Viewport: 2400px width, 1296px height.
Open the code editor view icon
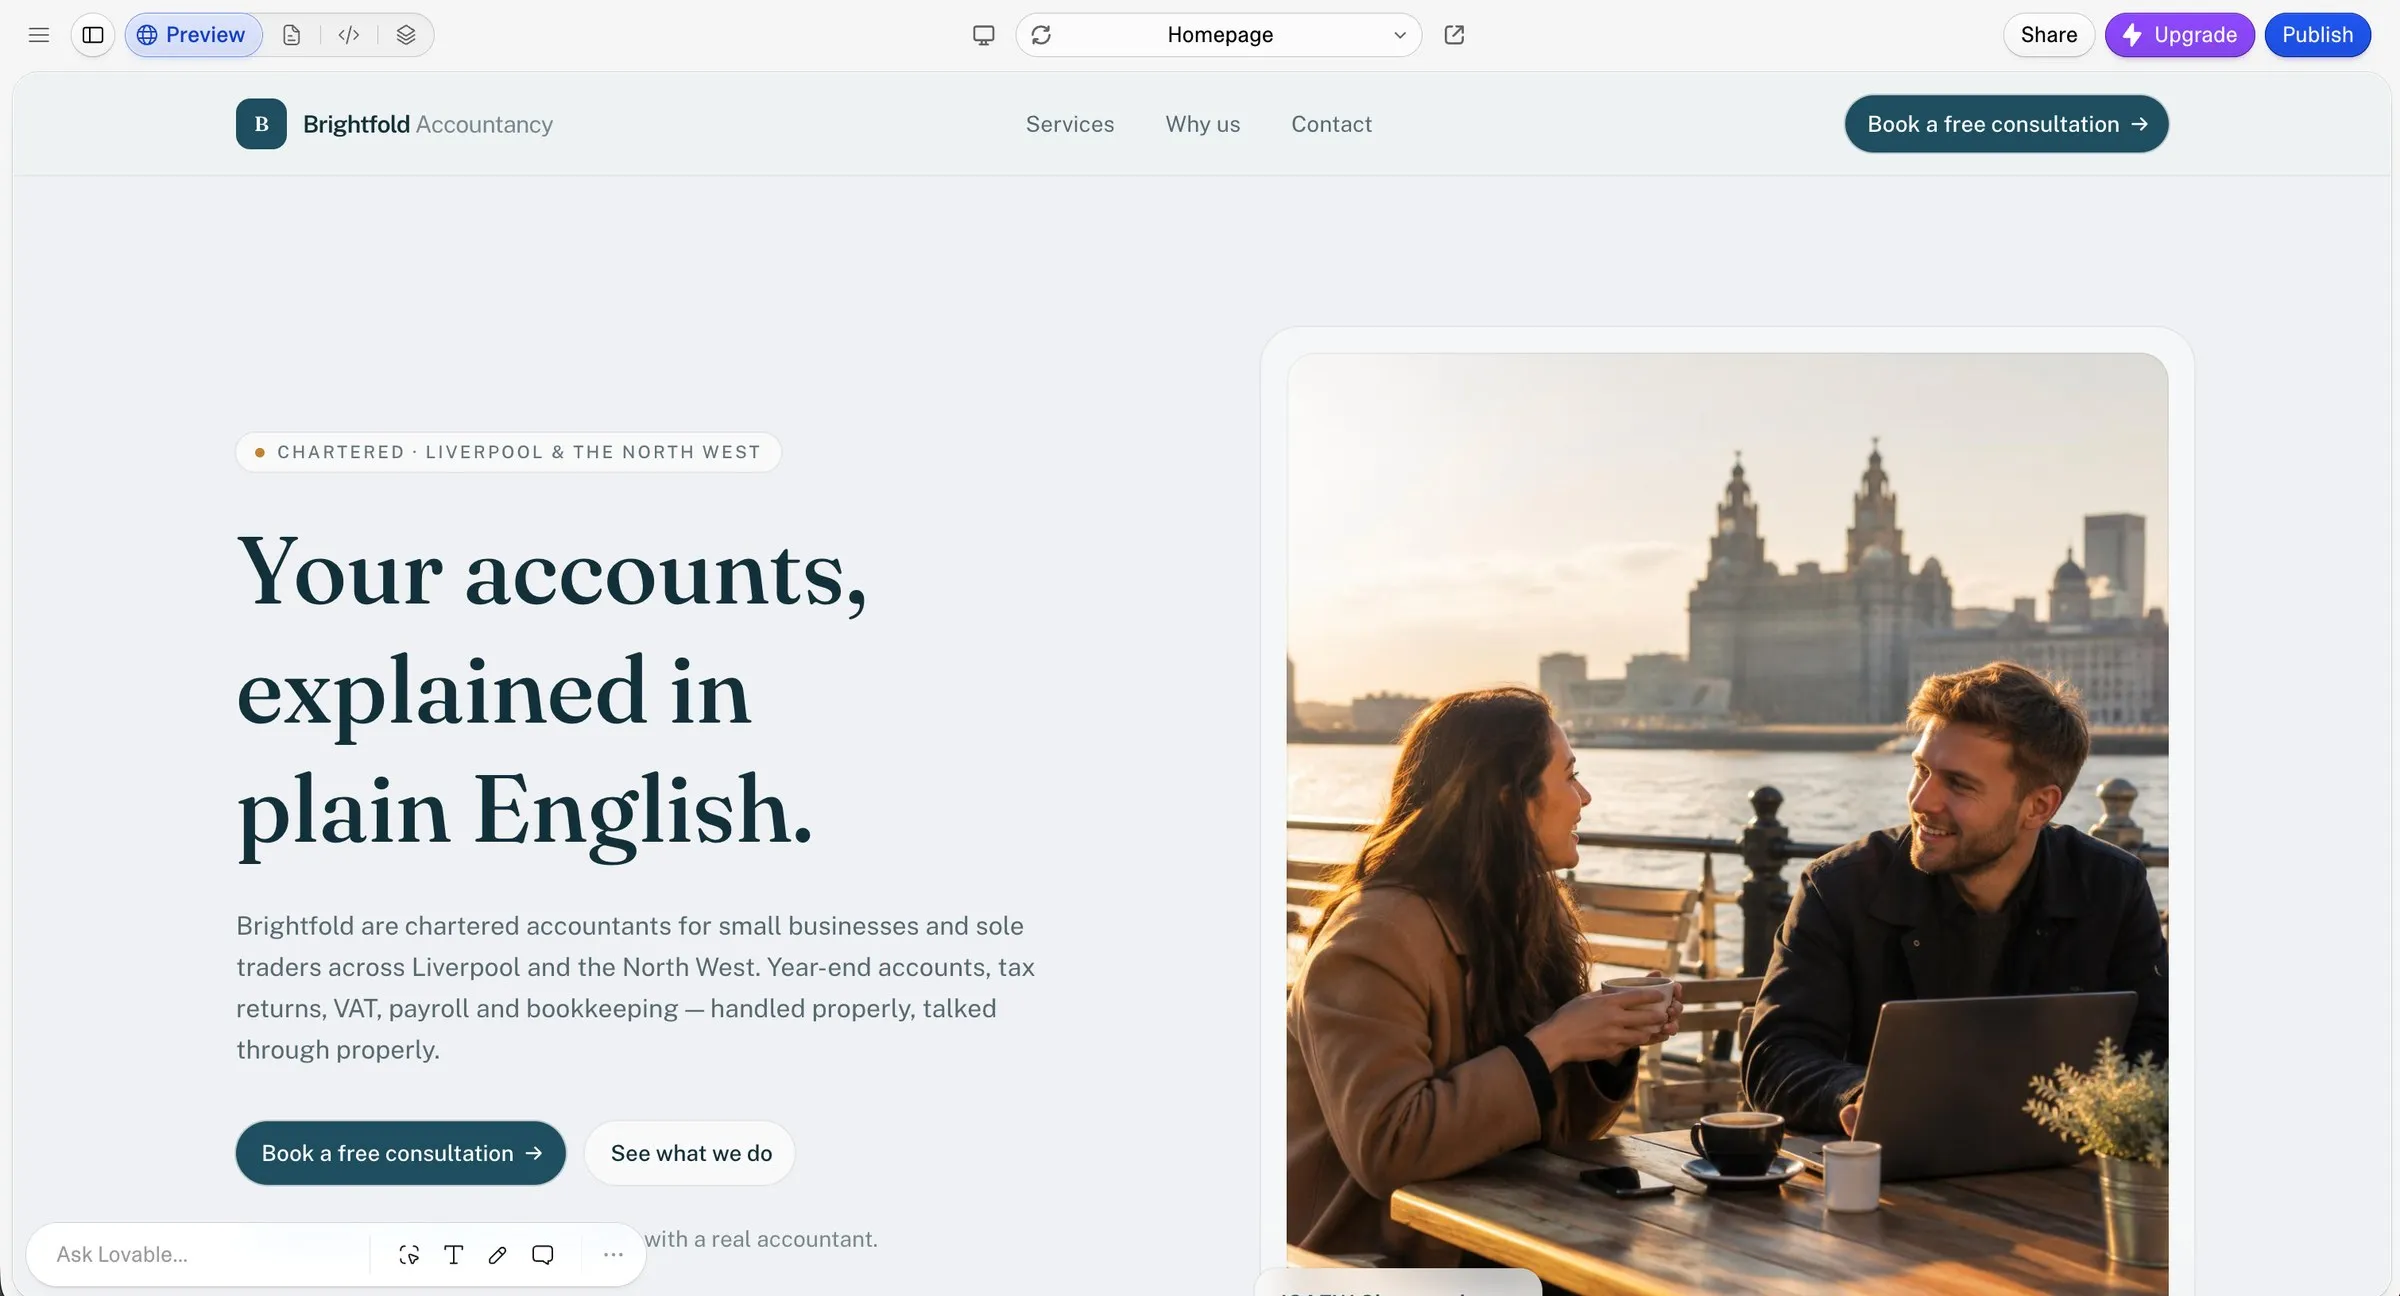pos(348,35)
